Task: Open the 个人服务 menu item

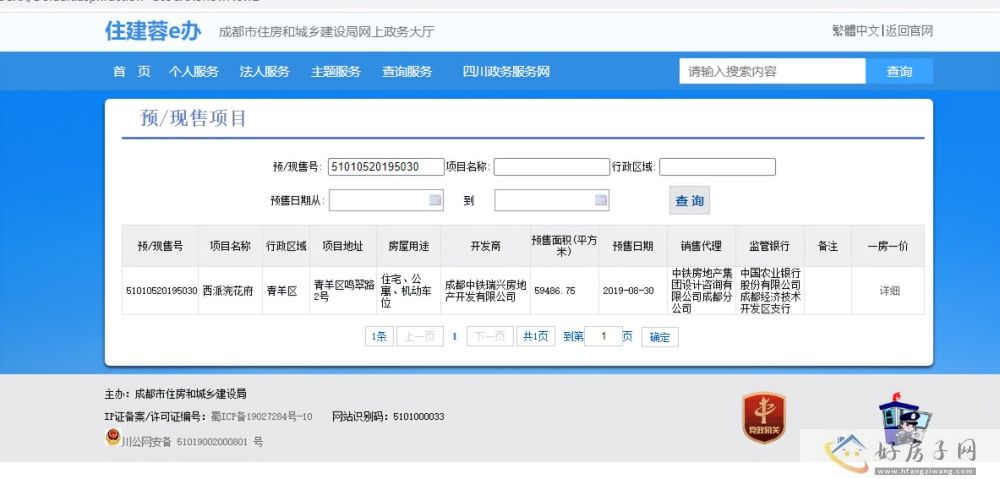Action: 194,71
